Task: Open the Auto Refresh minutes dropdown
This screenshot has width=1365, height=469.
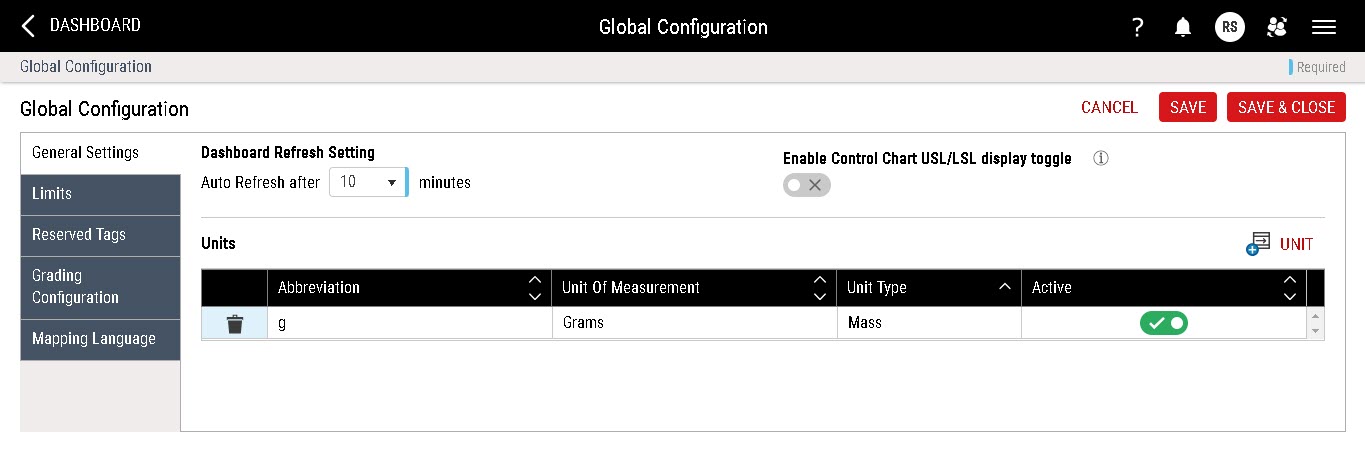Action: [367, 182]
